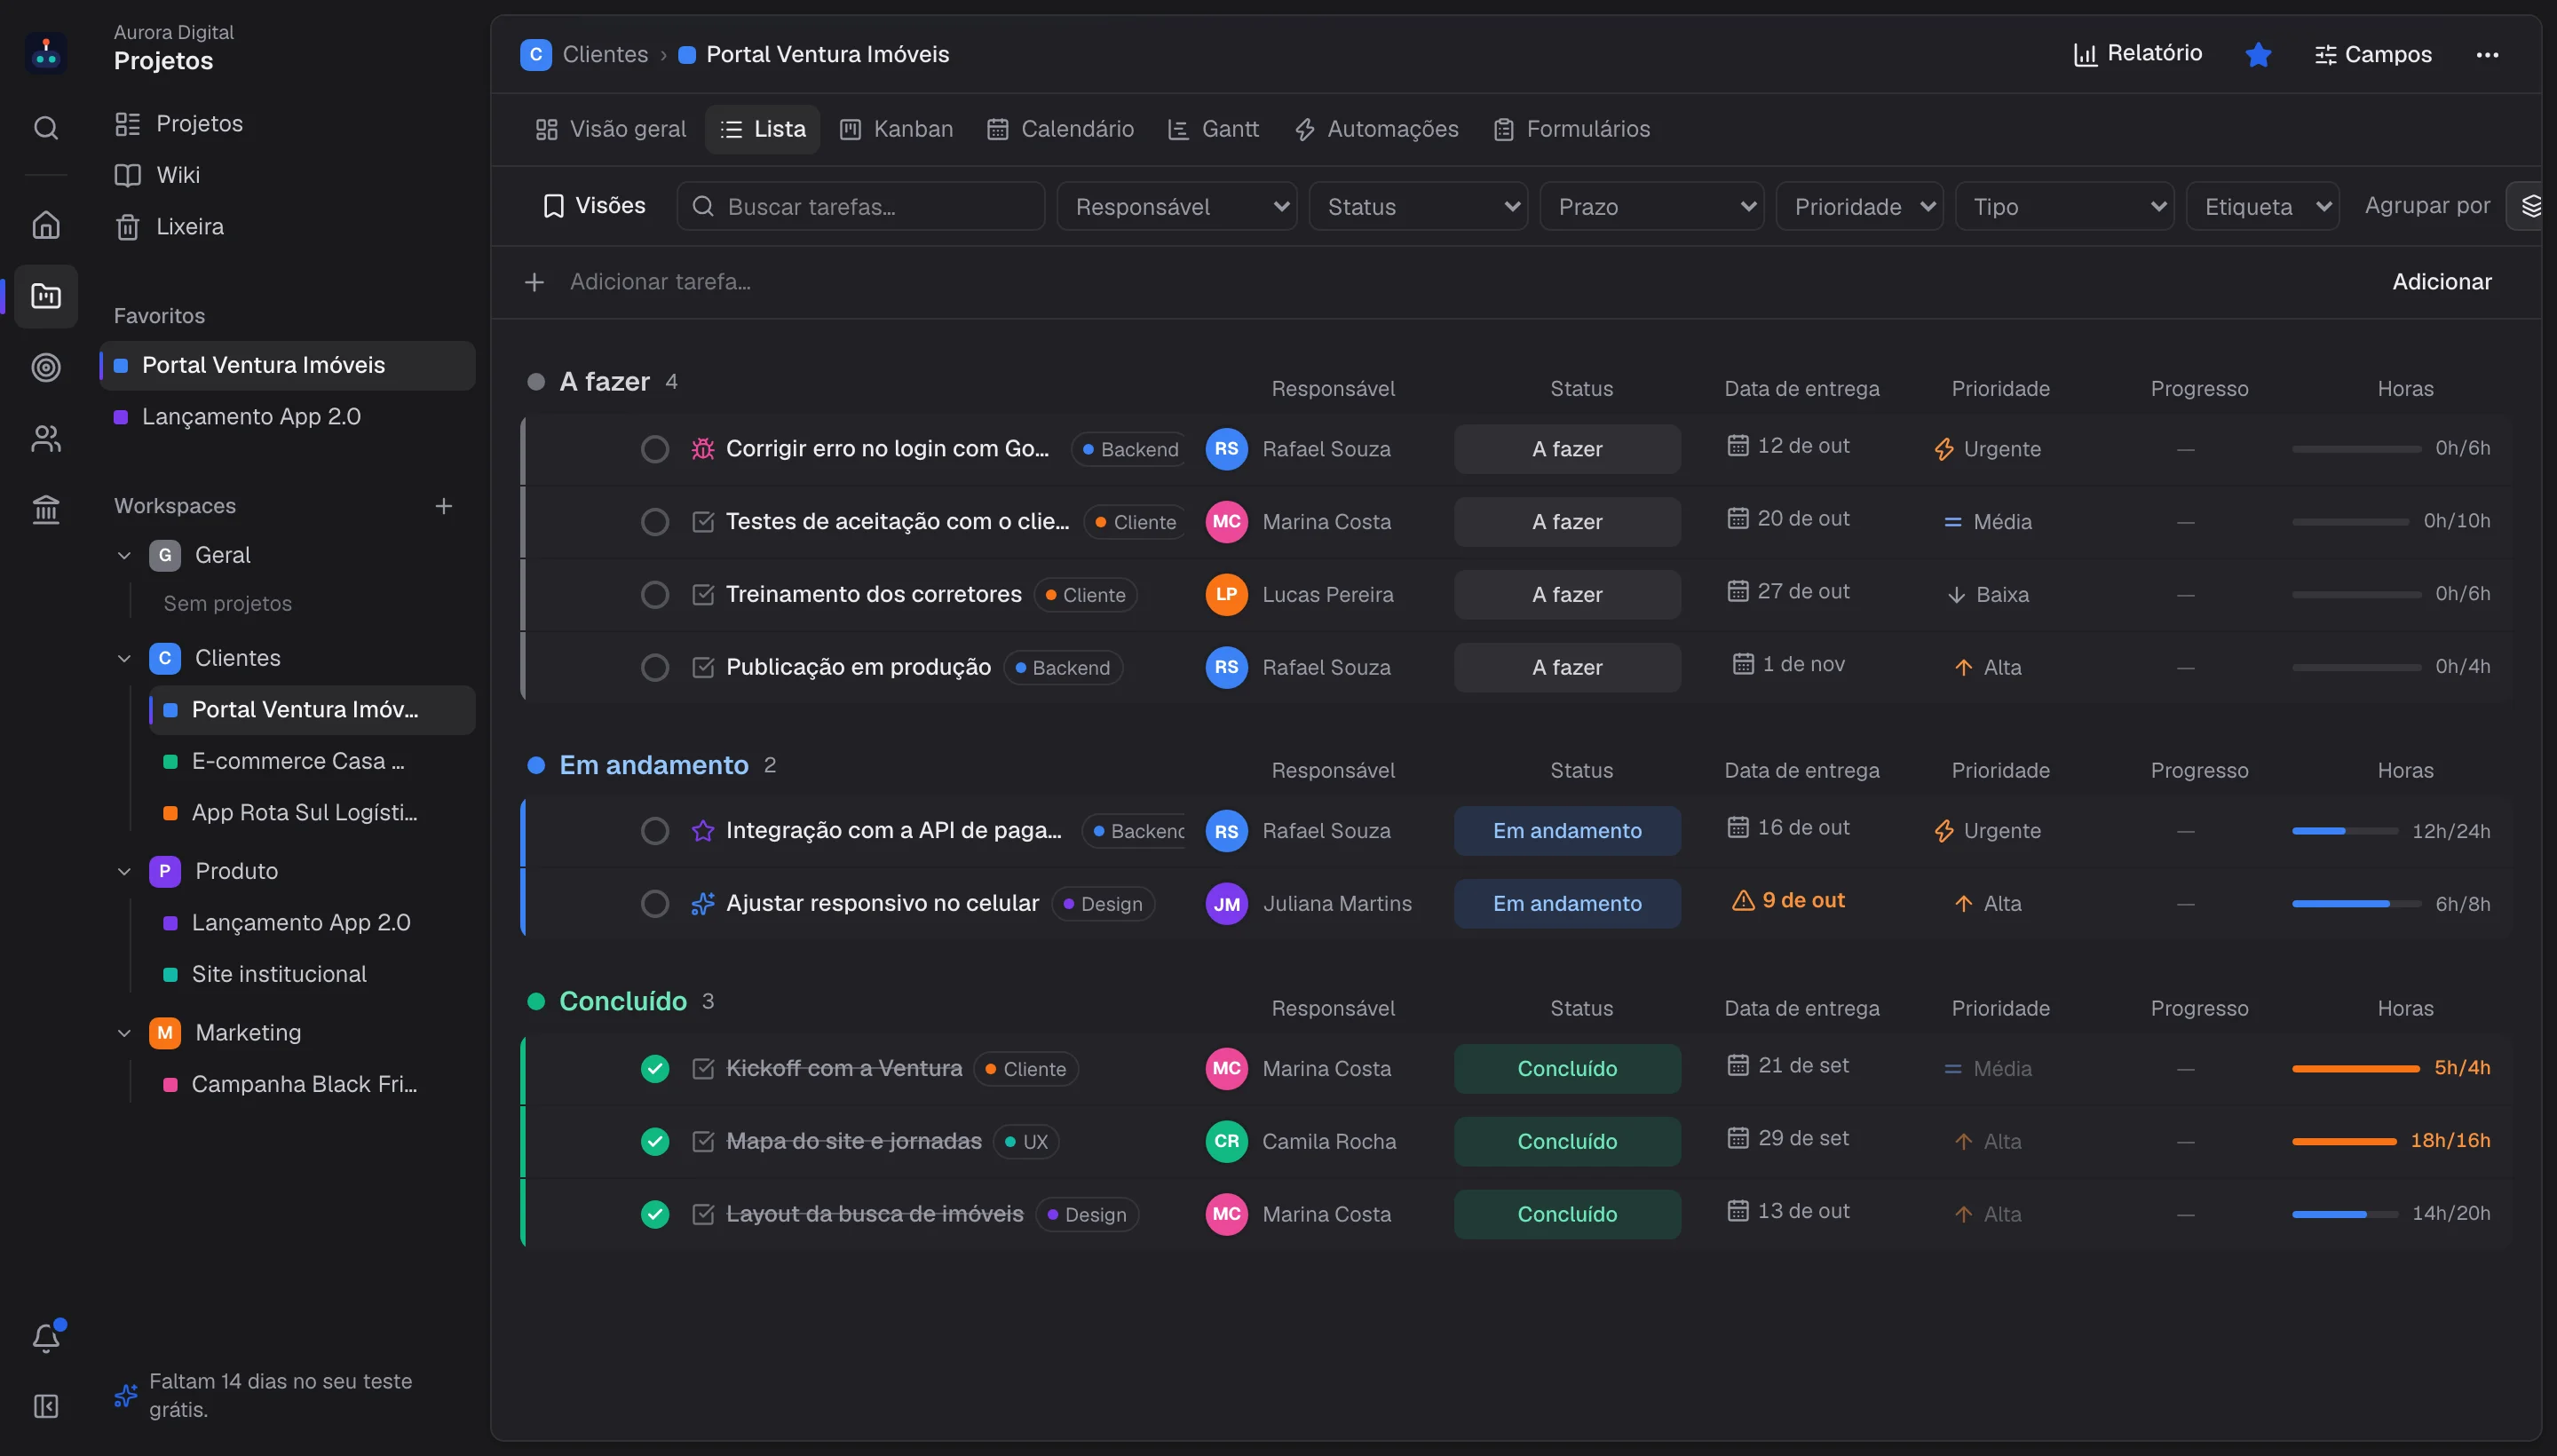The width and height of the screenshot is (2557, 1456).
Task: Click progress bar for Integração com API task
Action: pos(2344,831)
